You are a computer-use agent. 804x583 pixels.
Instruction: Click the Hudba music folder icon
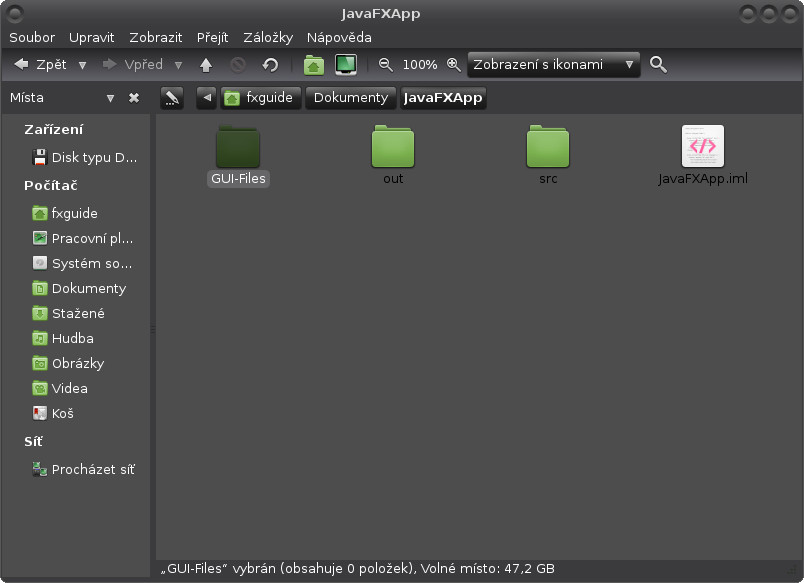coord(39,338)
